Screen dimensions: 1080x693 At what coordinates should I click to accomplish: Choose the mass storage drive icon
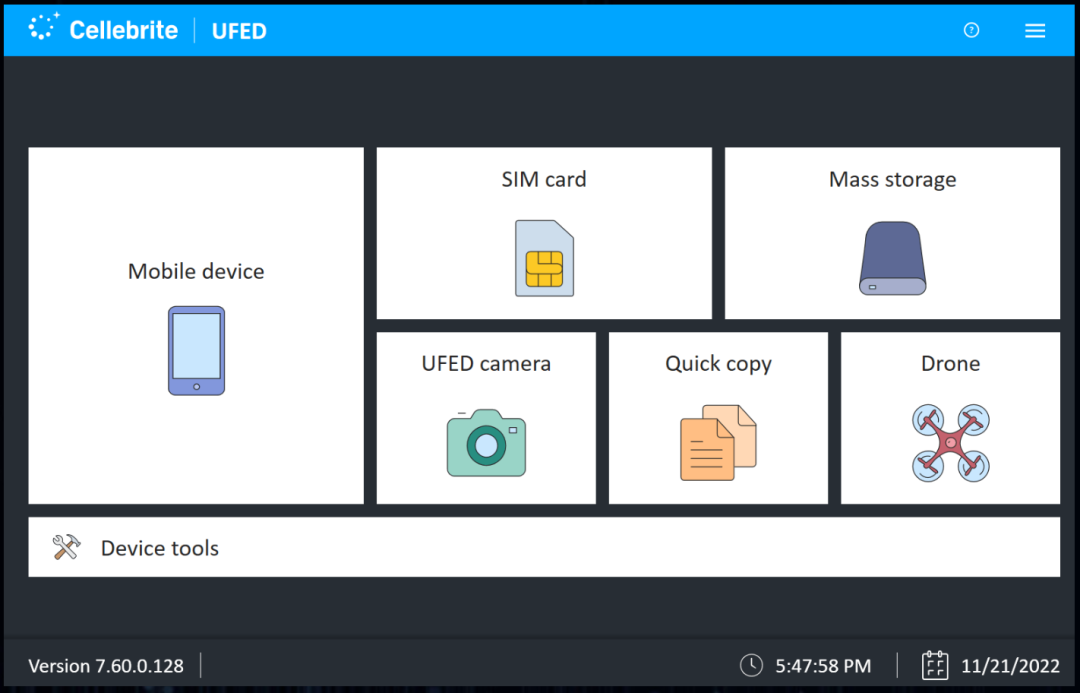[893, 258]
